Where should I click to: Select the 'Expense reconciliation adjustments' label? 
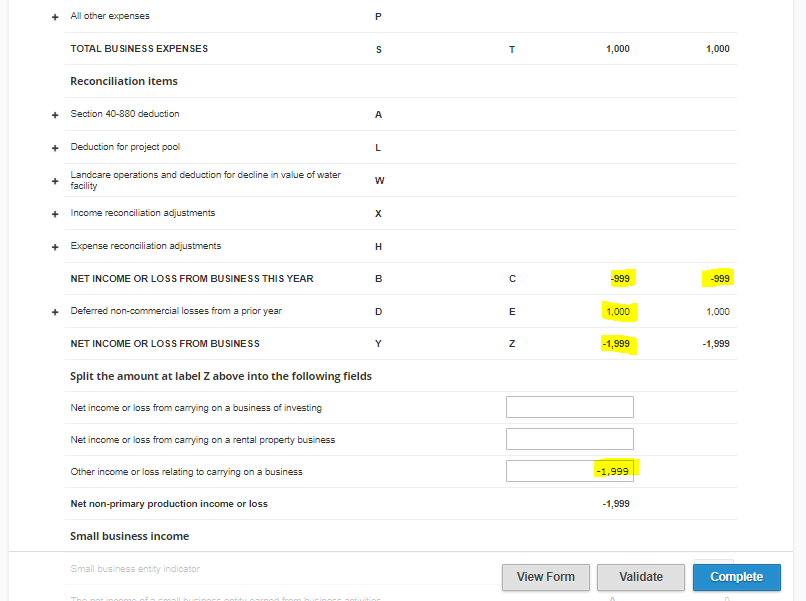click(146, 246)
